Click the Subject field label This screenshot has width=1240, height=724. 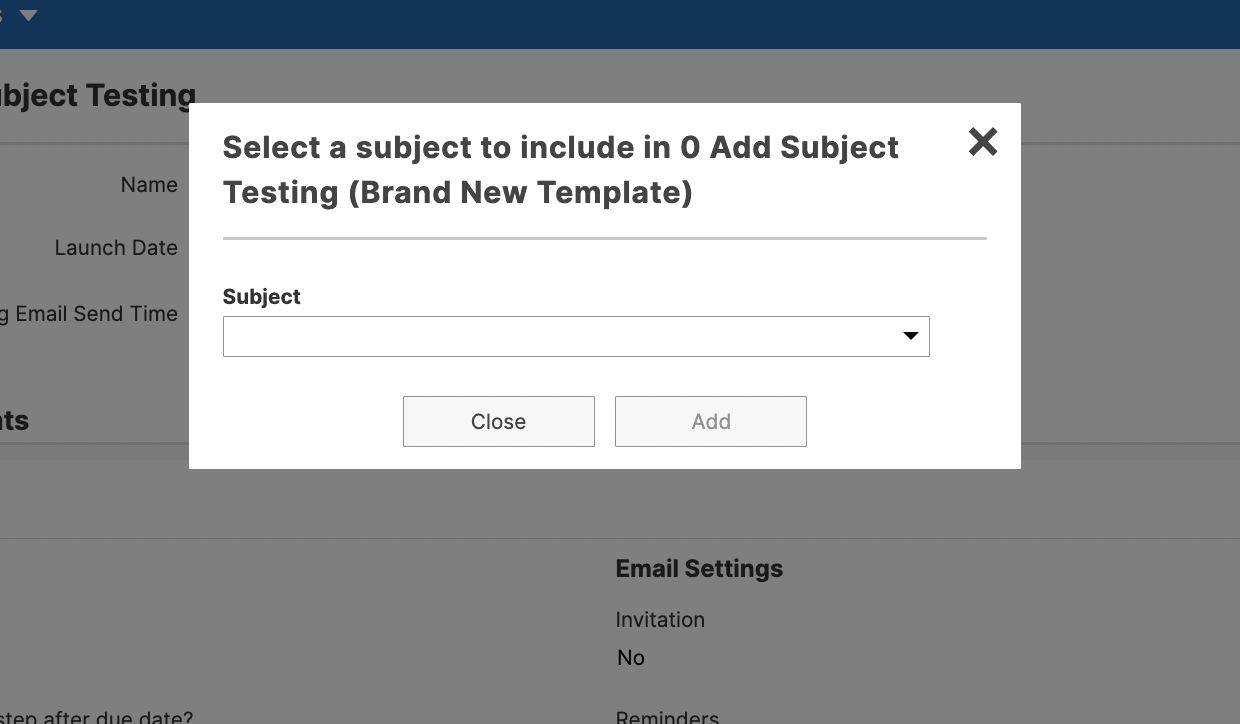[x=262, y=297]
